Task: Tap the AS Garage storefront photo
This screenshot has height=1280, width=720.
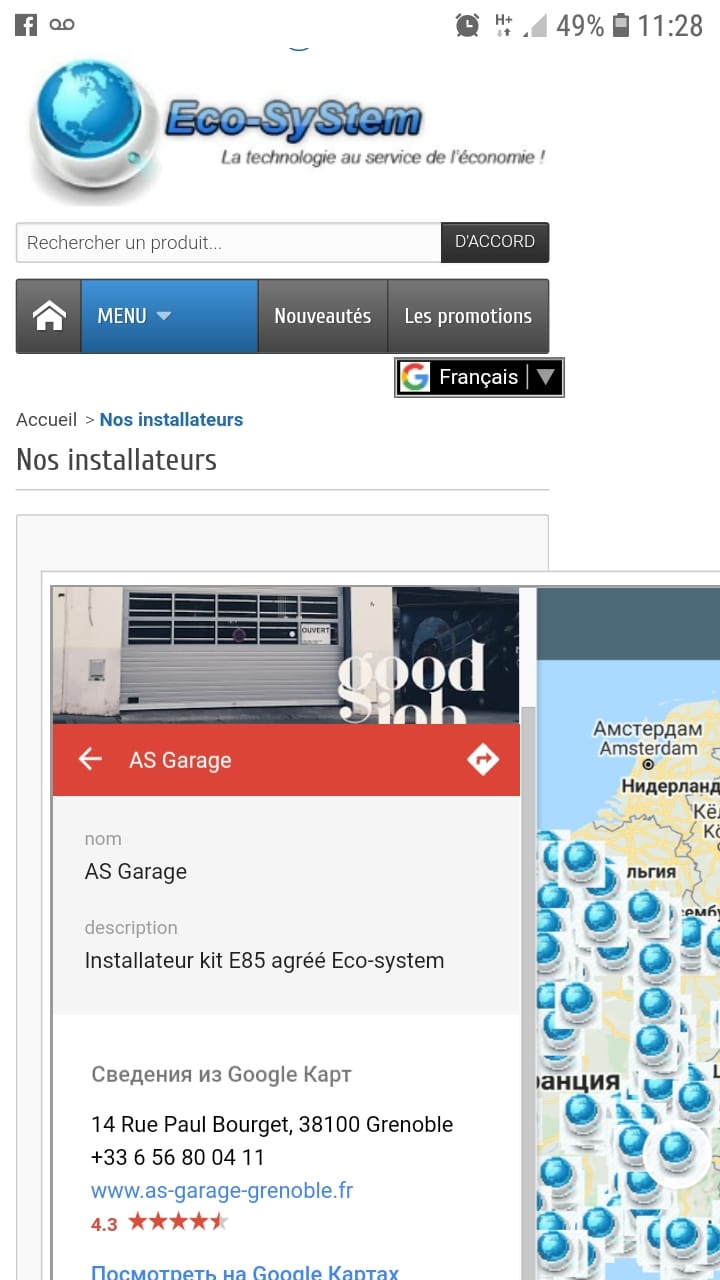Action: coord(286,655)
